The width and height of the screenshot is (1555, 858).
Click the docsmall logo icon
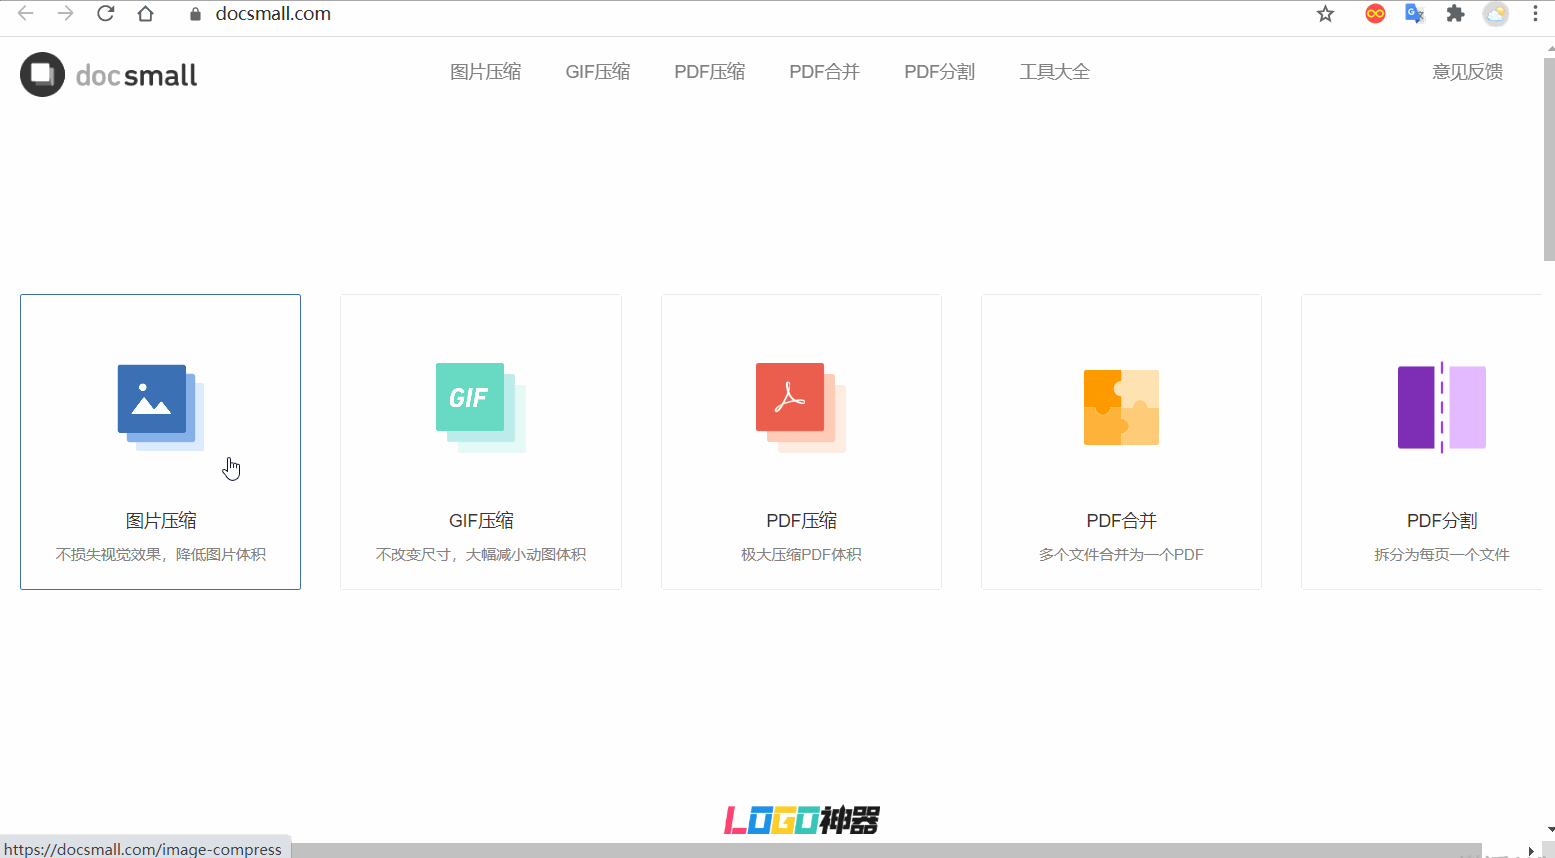pos(42,74)
